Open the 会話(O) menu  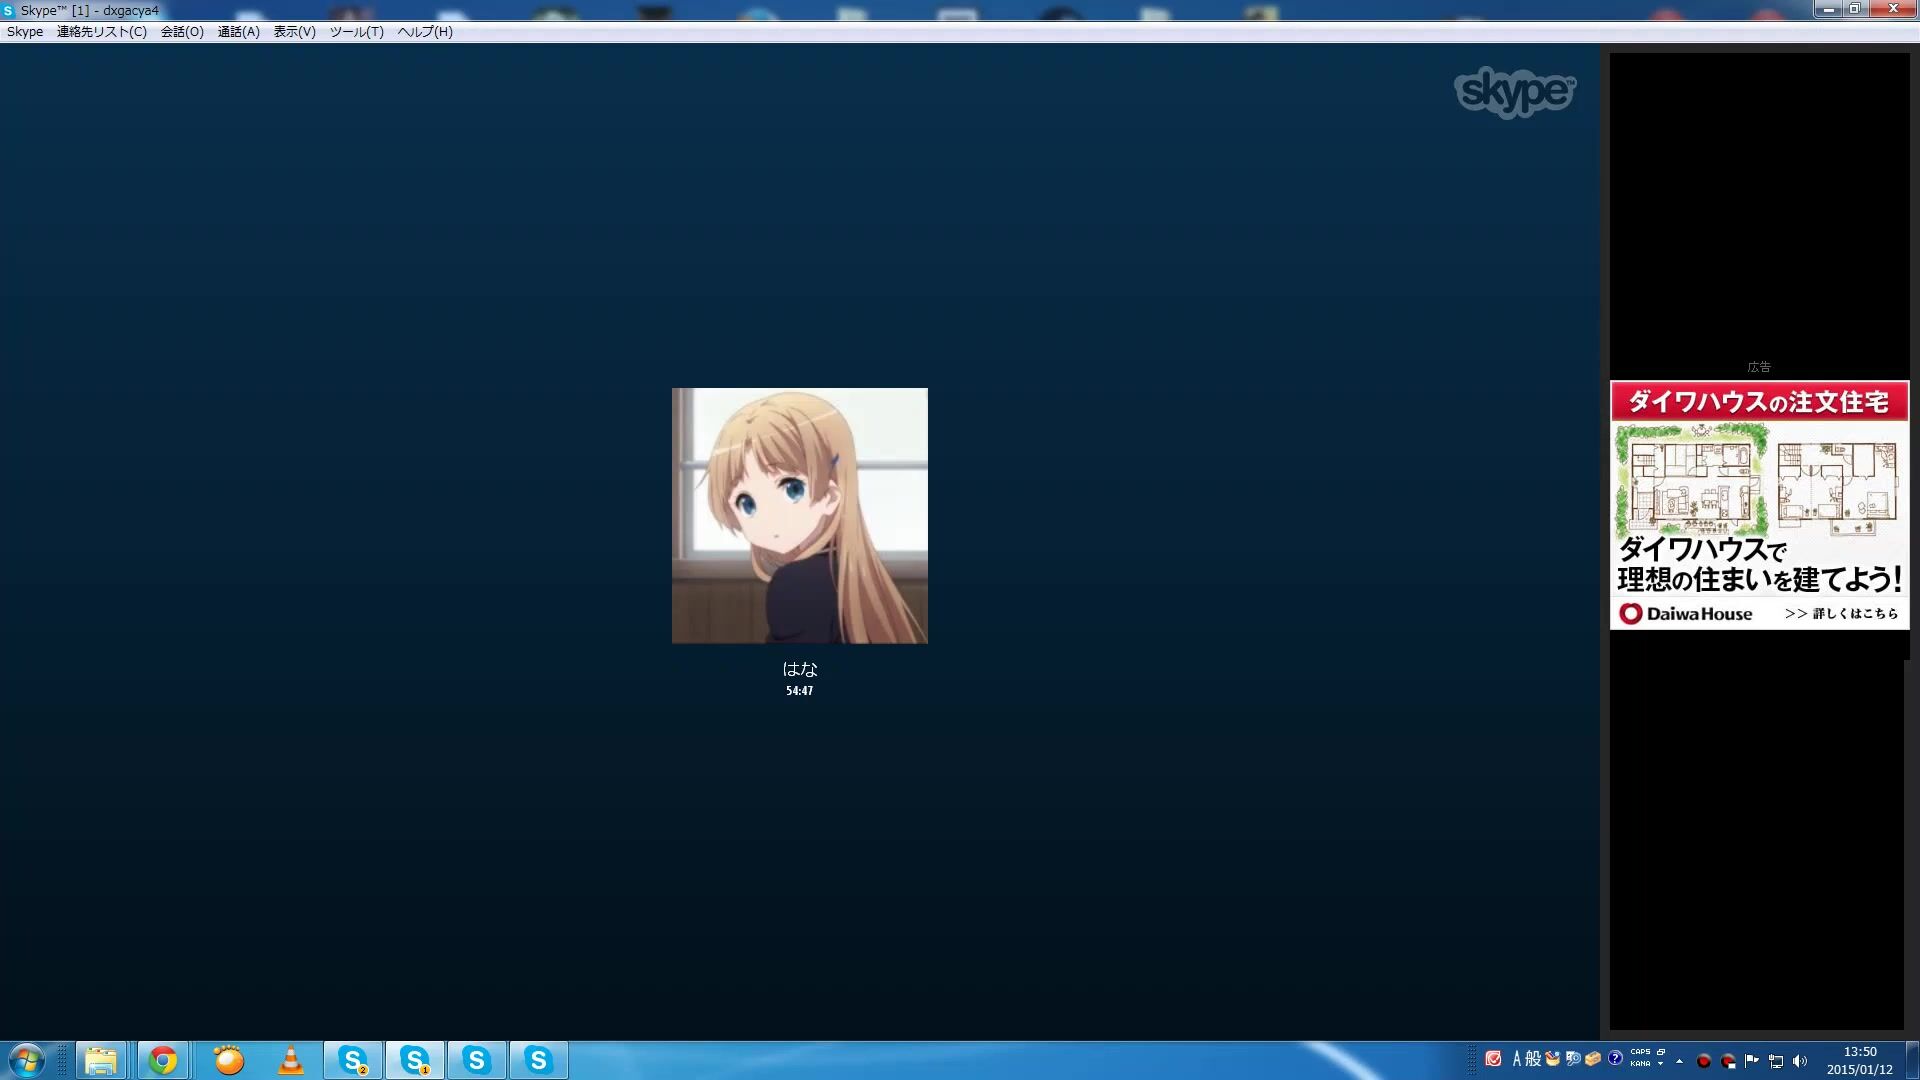coord(182,32)
